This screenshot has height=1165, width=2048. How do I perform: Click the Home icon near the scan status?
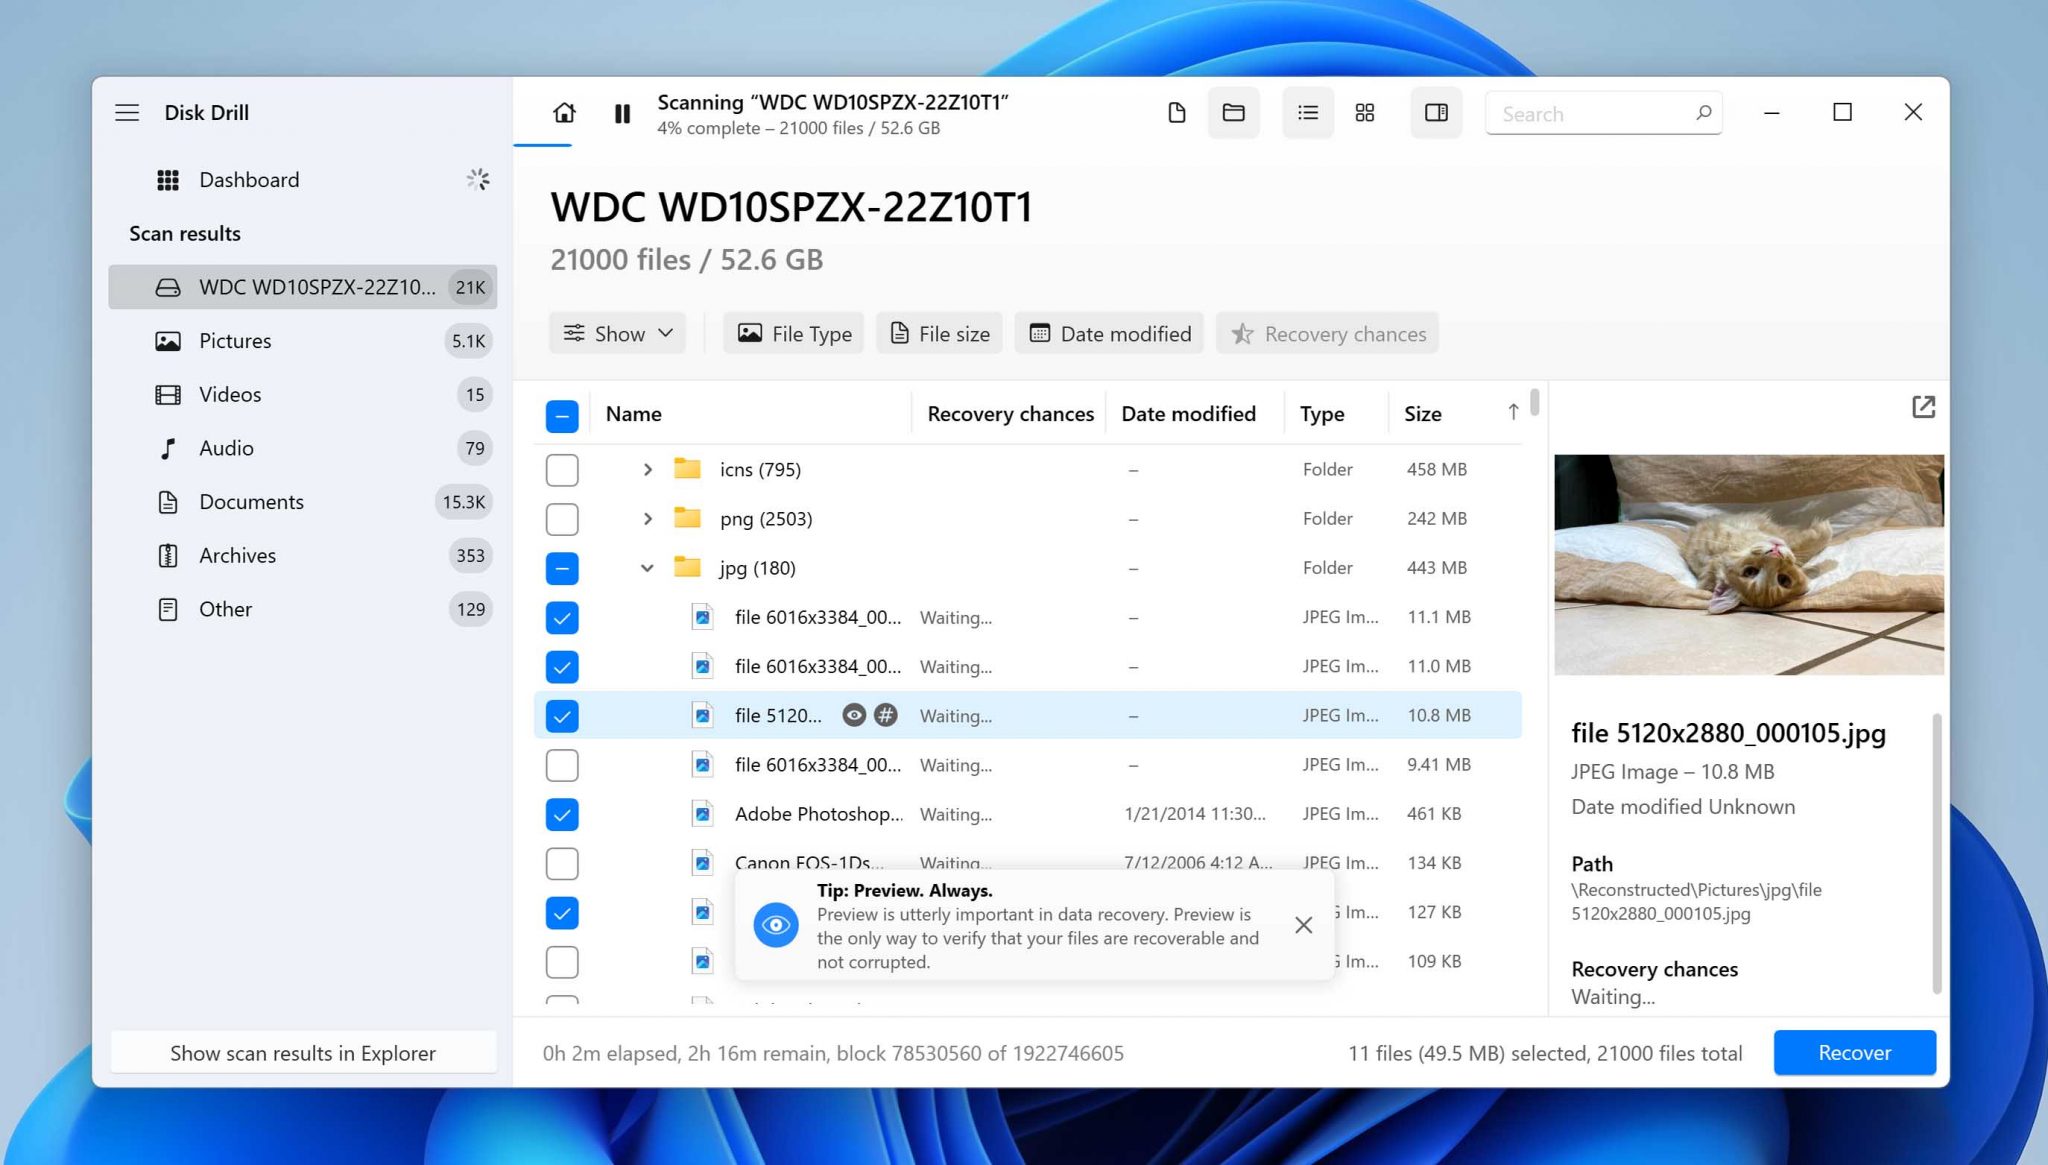pyautogui.click(x=563, y=113)
